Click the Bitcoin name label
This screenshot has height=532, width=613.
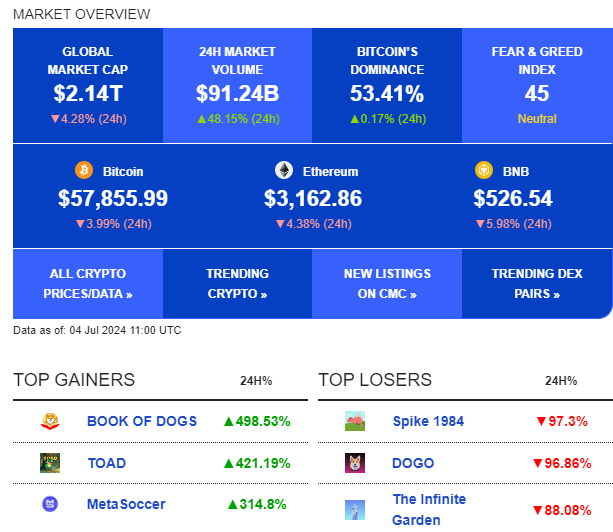click(x=123, y=172)
